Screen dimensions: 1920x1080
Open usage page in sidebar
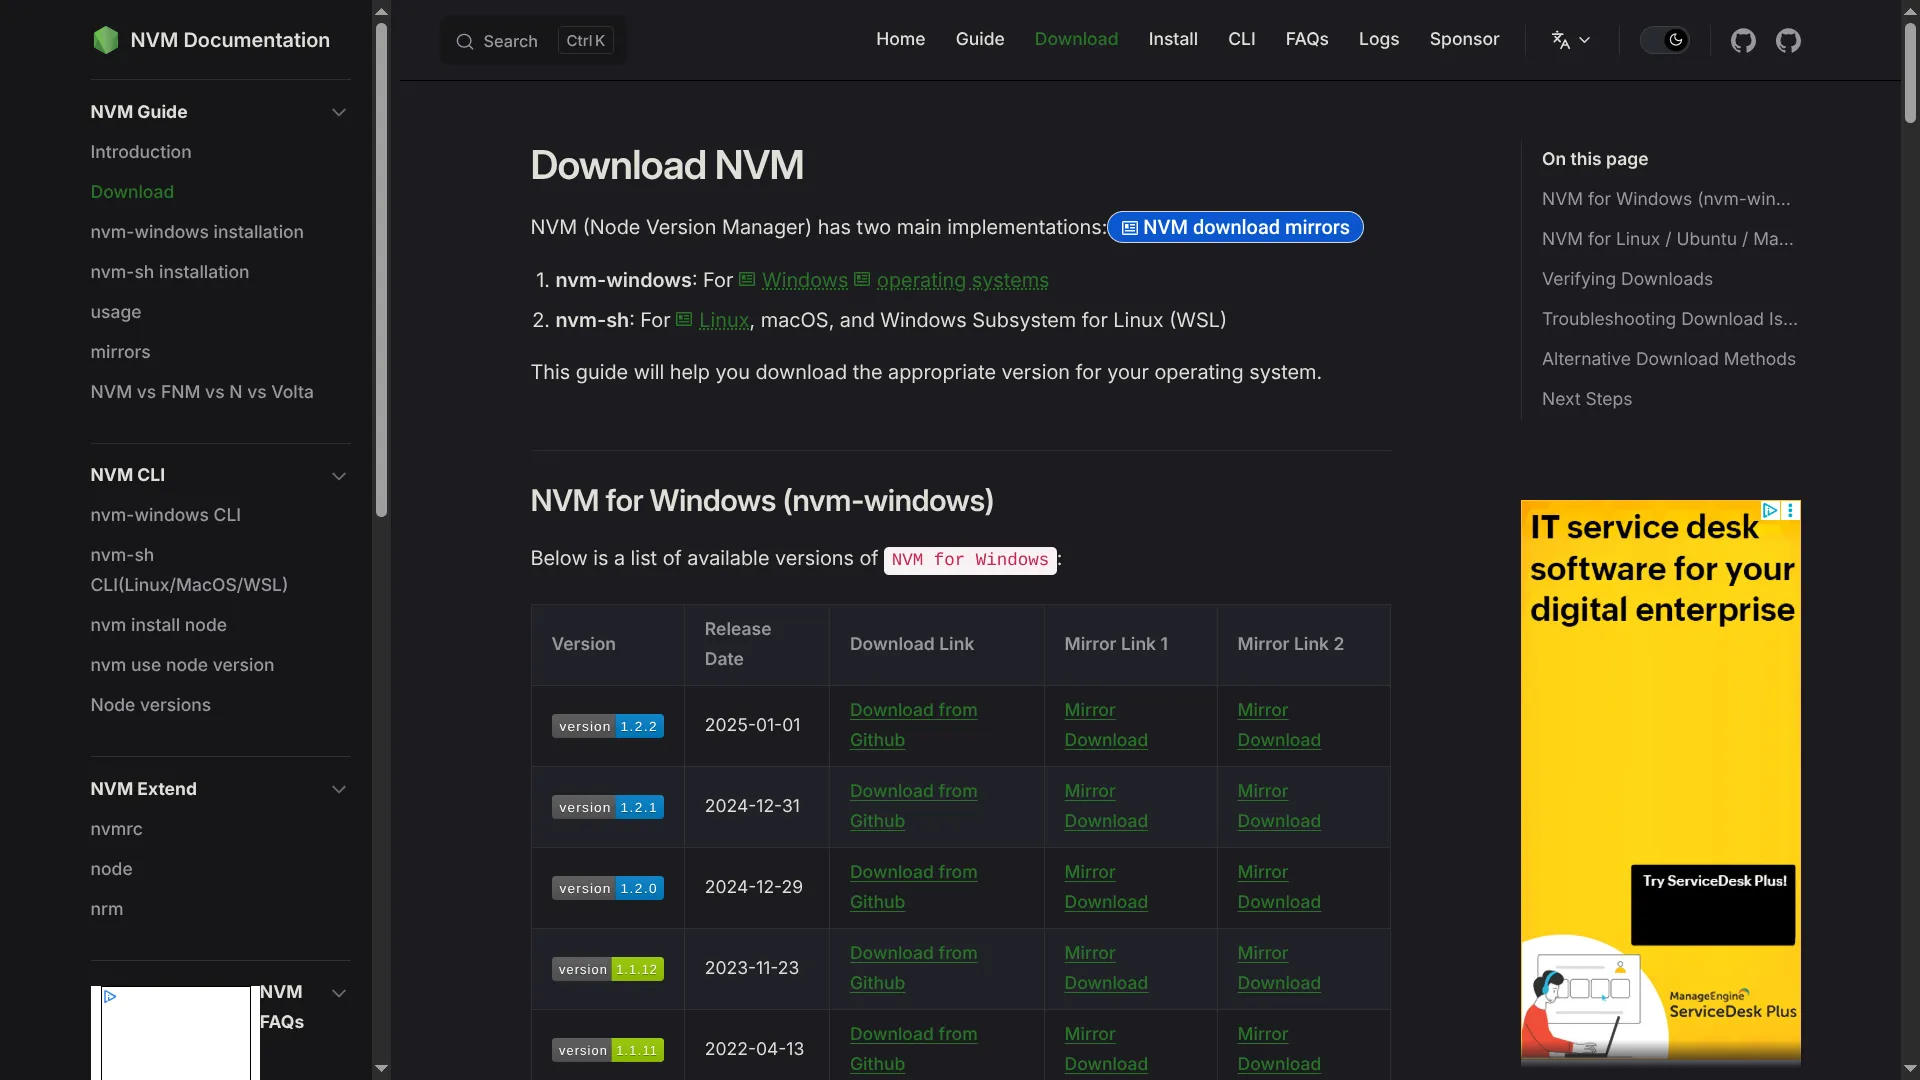(115, 312)
